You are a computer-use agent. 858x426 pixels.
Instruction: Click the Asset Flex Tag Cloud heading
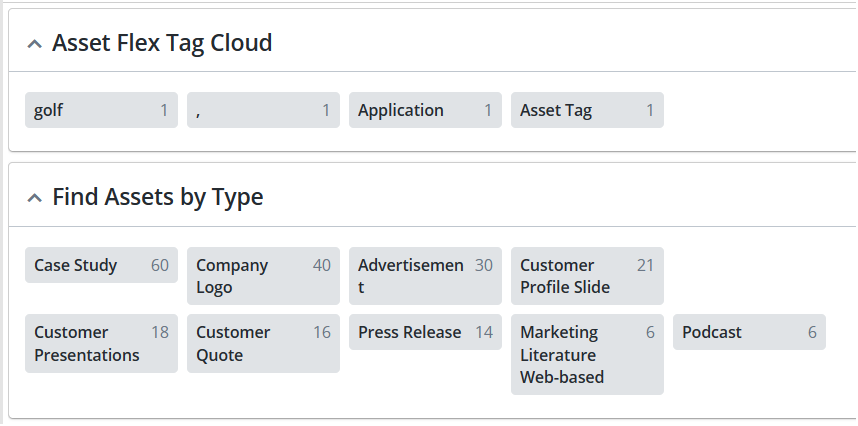click(162, 43)
